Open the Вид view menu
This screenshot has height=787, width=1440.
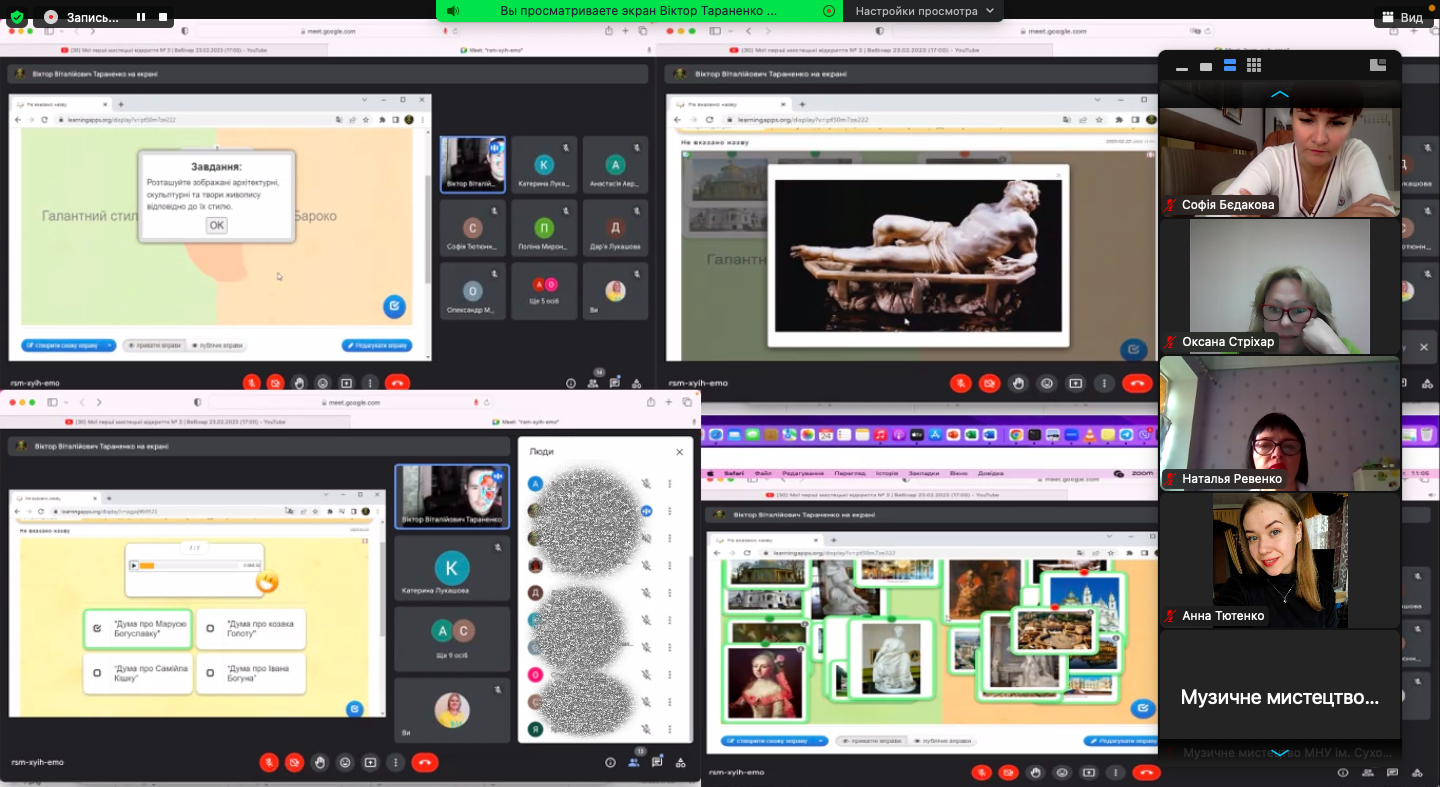tap(1401, 18)
